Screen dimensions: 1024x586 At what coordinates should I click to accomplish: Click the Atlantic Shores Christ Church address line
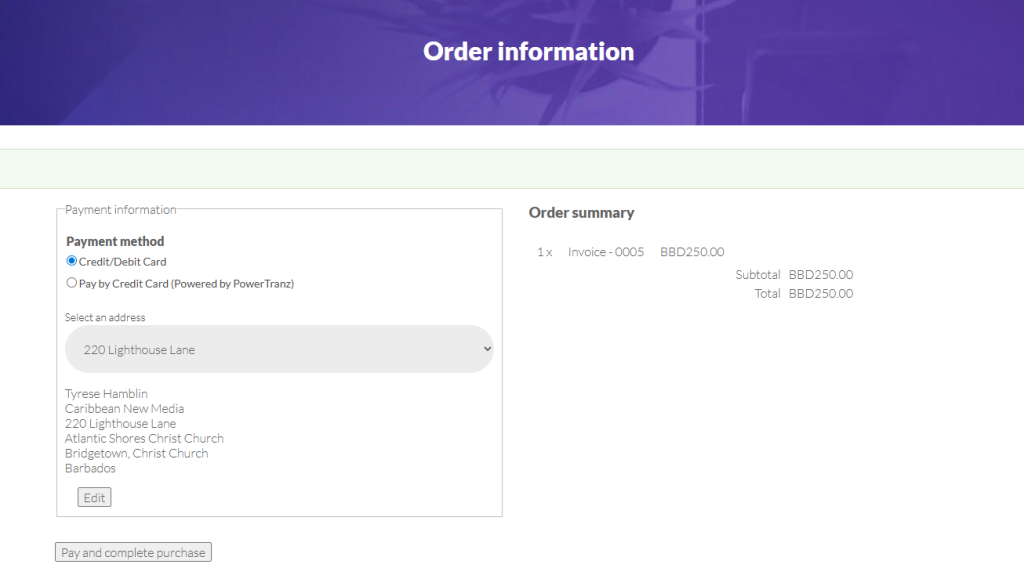coord(144,438)
